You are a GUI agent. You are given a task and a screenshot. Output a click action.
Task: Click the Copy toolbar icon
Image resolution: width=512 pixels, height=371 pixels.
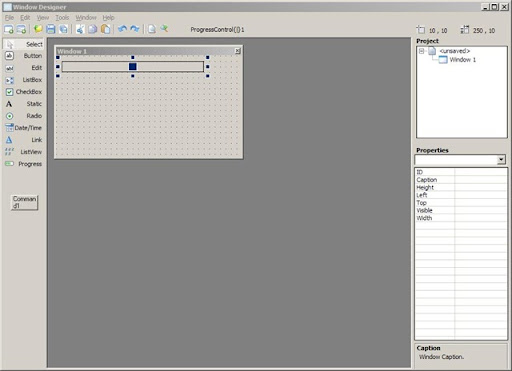93,29
